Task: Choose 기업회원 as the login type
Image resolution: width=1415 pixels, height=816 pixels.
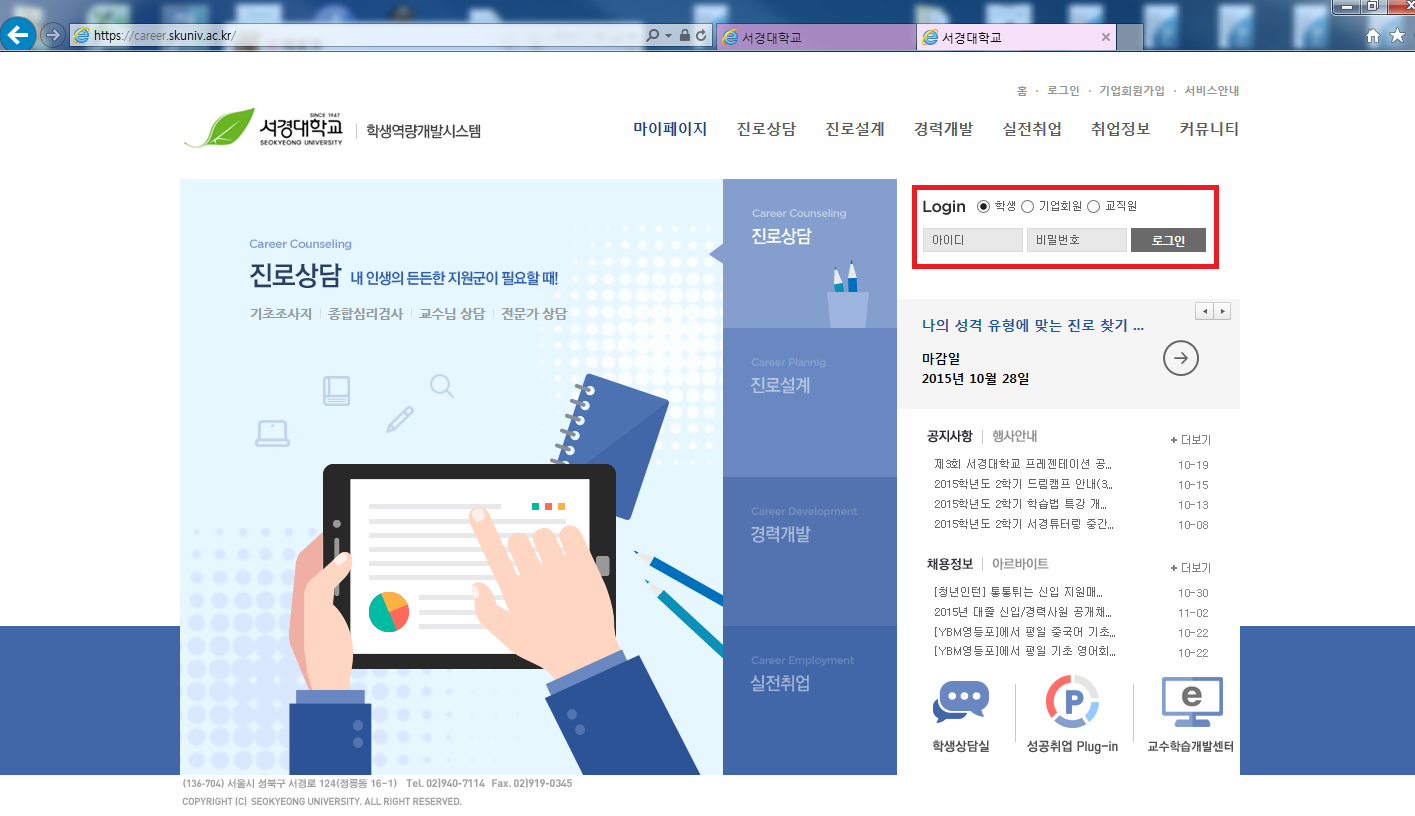Action: [x=1029, y=206]
